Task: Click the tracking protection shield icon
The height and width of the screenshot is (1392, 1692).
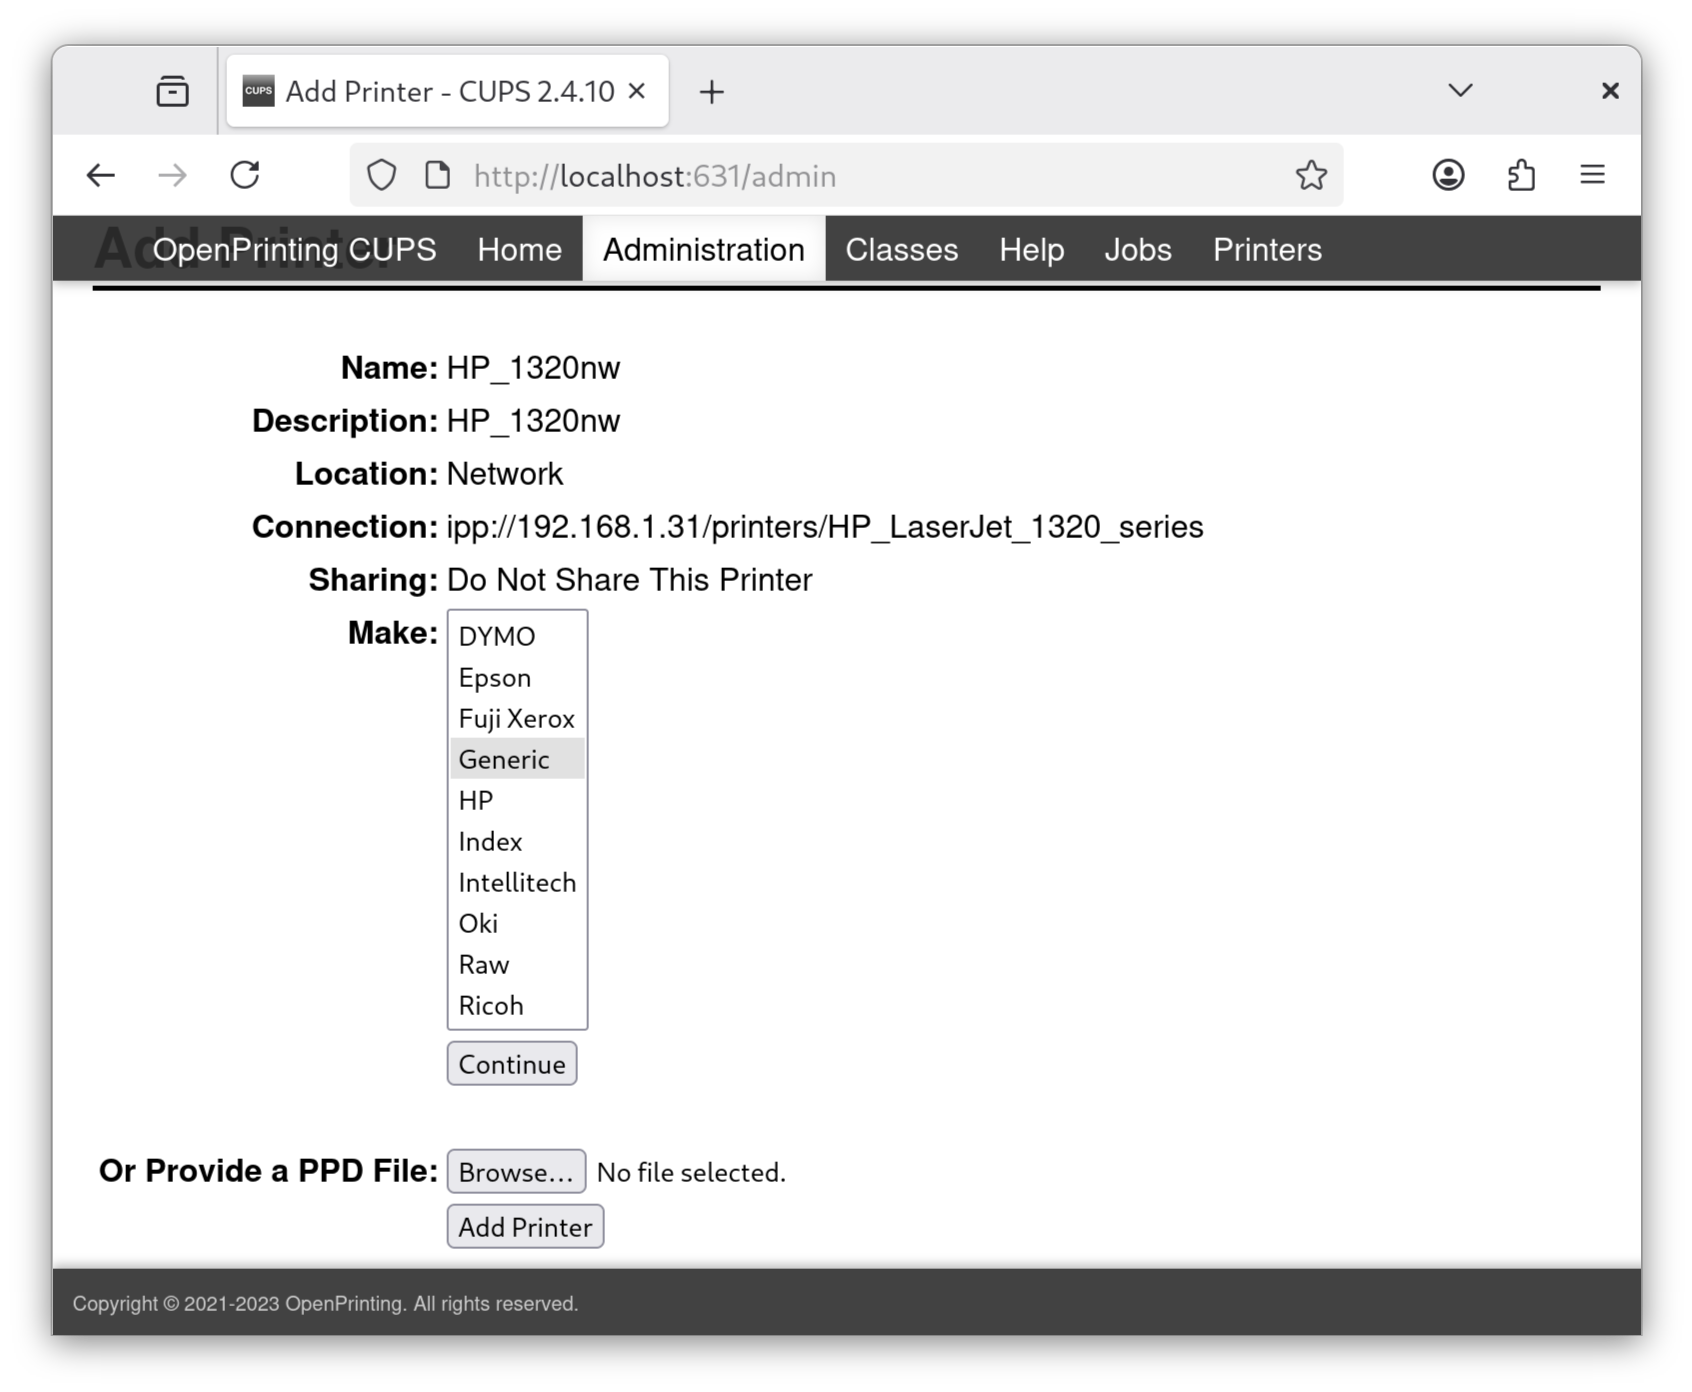Action: [x=381, y=176]
